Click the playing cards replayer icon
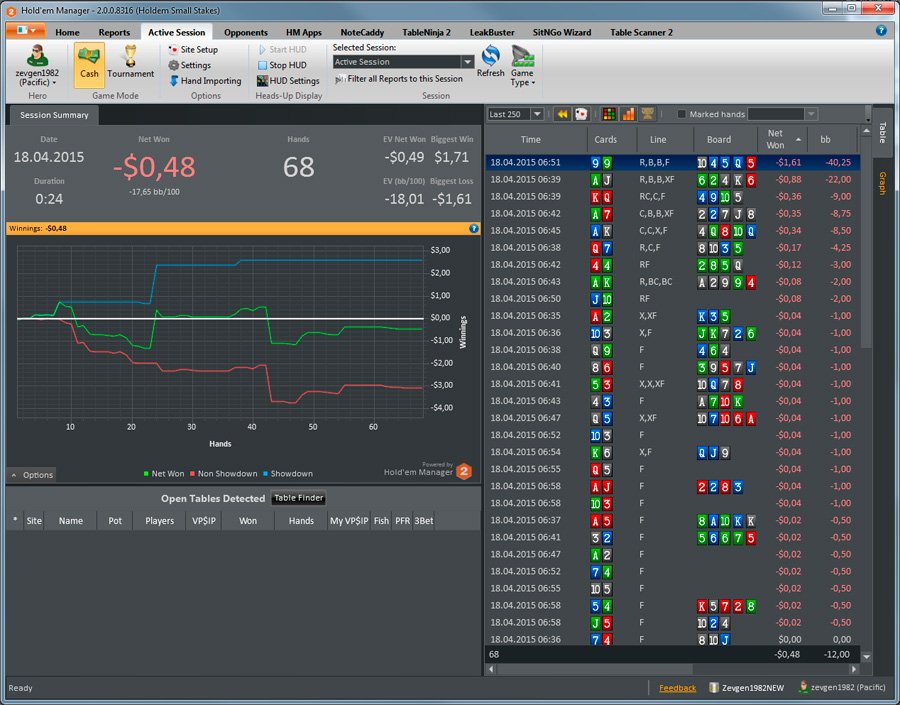 (581, 114)
